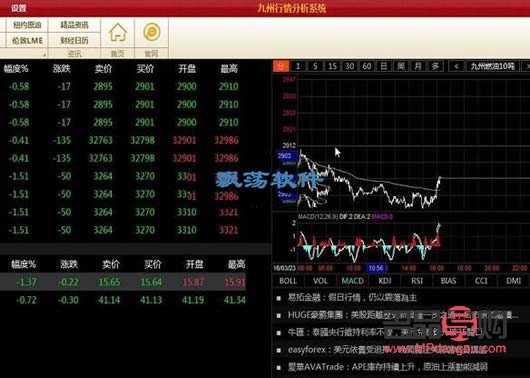Viewport: 530px width, 378px height.
Task: Show the KDJ indicator
Action: (385, 281)
